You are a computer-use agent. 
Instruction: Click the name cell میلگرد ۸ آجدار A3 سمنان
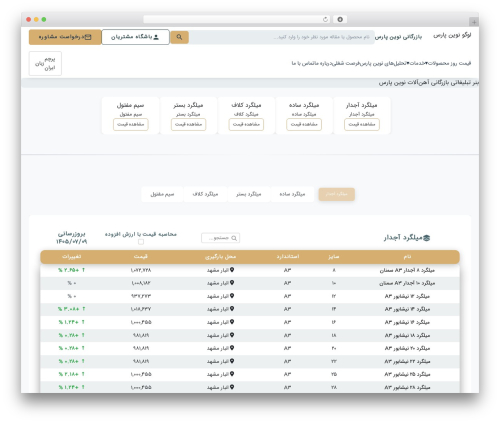407,270
